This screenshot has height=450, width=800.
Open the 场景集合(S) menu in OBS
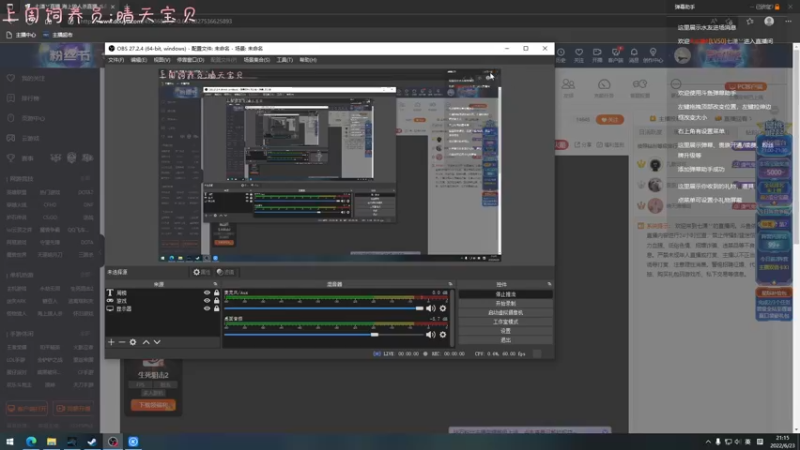[257, 60]
